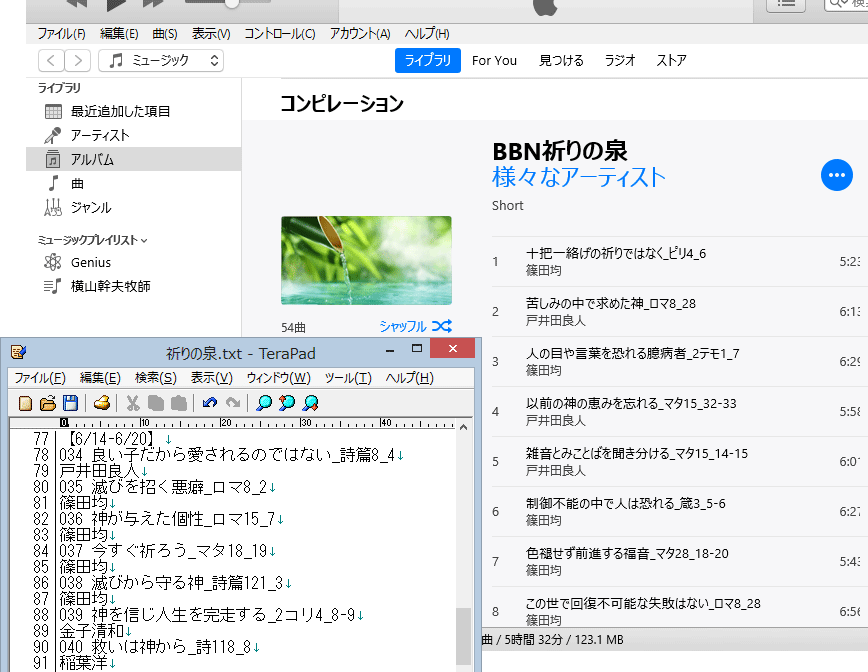This screenshot has height=672, width=868.
Task: Click the BBN祈りの泉 album artwork
Action: pyautogui.click(x=366, y=260)
